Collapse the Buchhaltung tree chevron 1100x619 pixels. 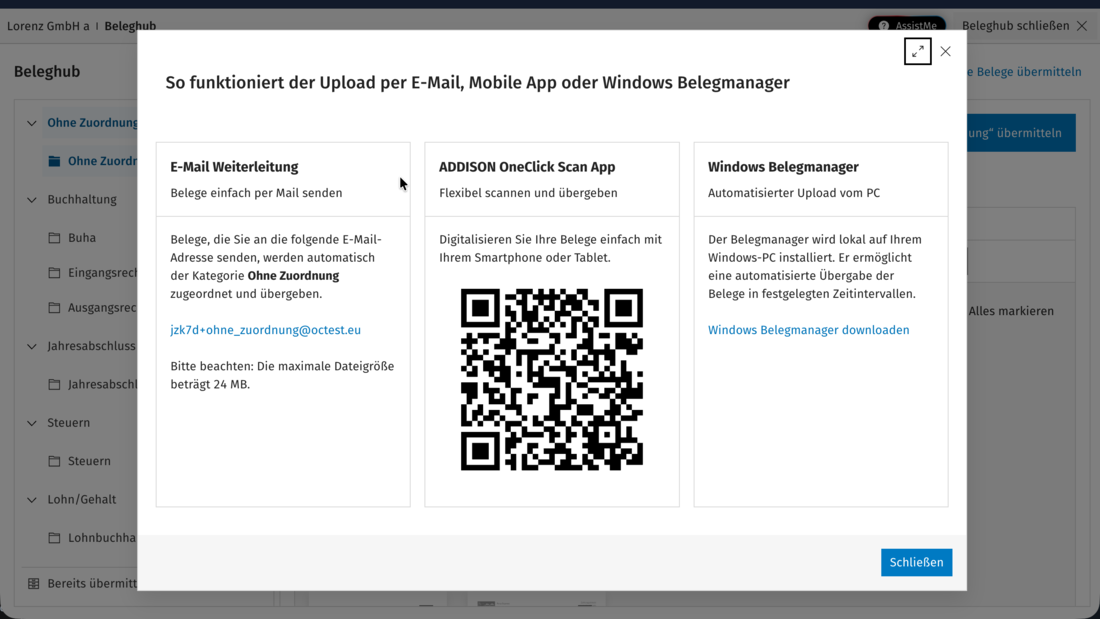pos(32,199)
